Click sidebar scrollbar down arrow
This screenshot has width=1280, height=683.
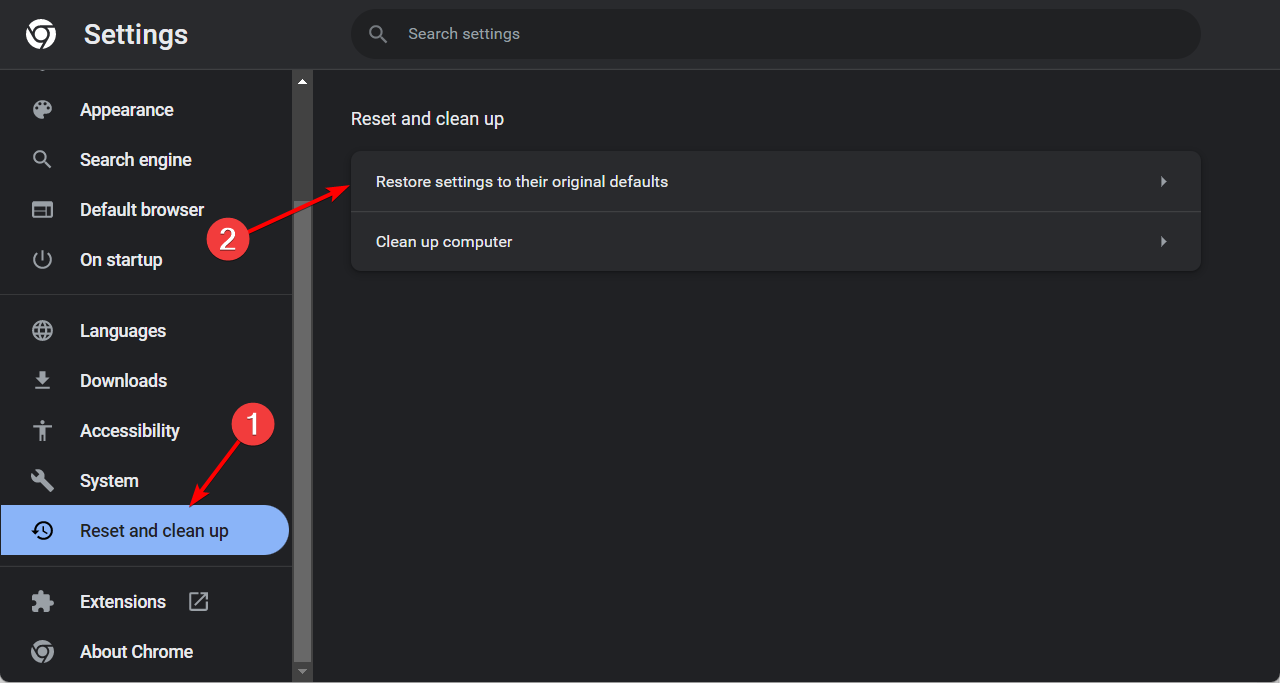[302, 672]
